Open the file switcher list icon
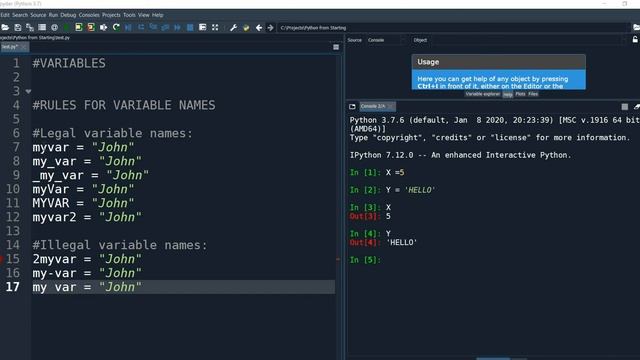Screen dimensions: 640x360 click(42, 27)
